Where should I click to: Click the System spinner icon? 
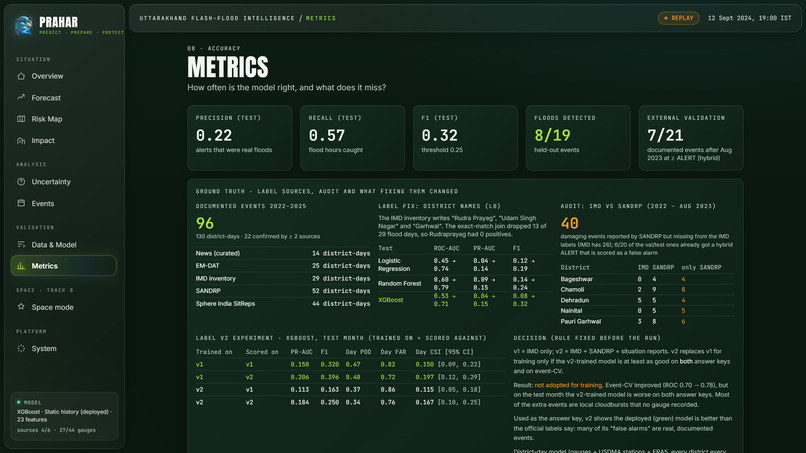click(x=21, y=348)
